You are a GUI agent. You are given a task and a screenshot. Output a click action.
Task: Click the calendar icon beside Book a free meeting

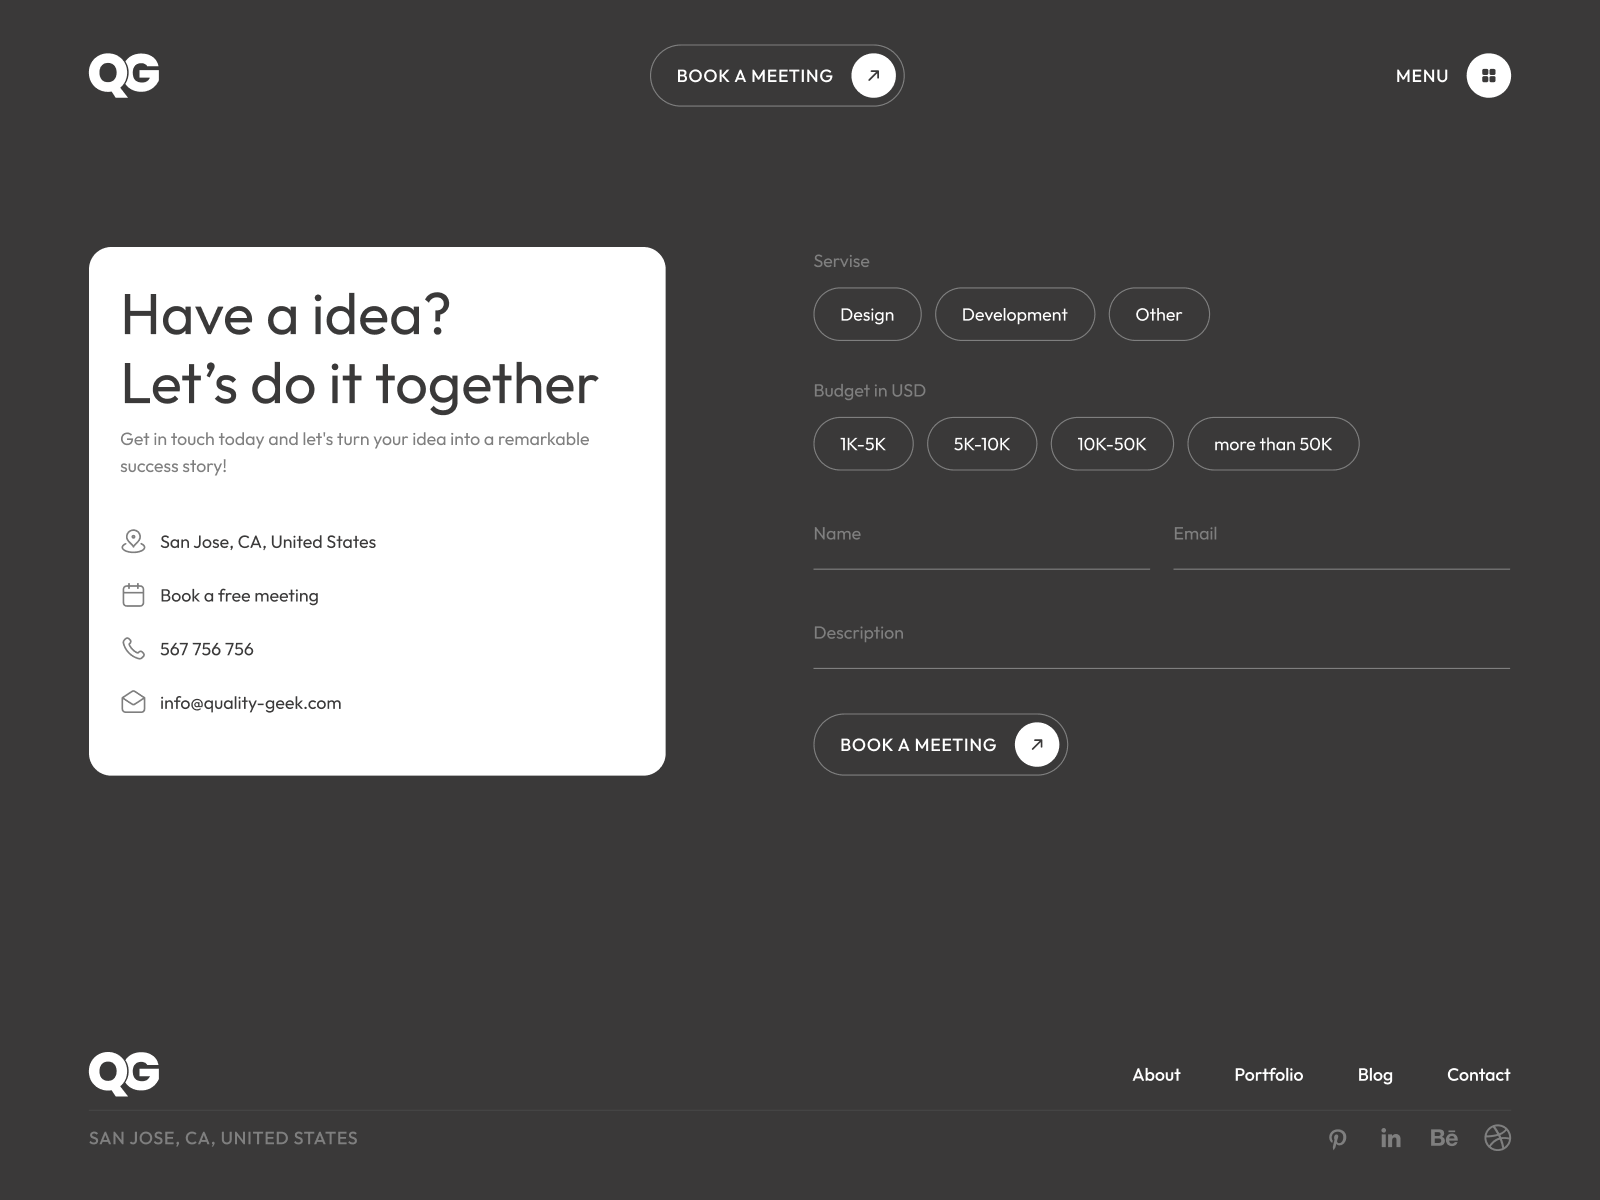point(133,595)
